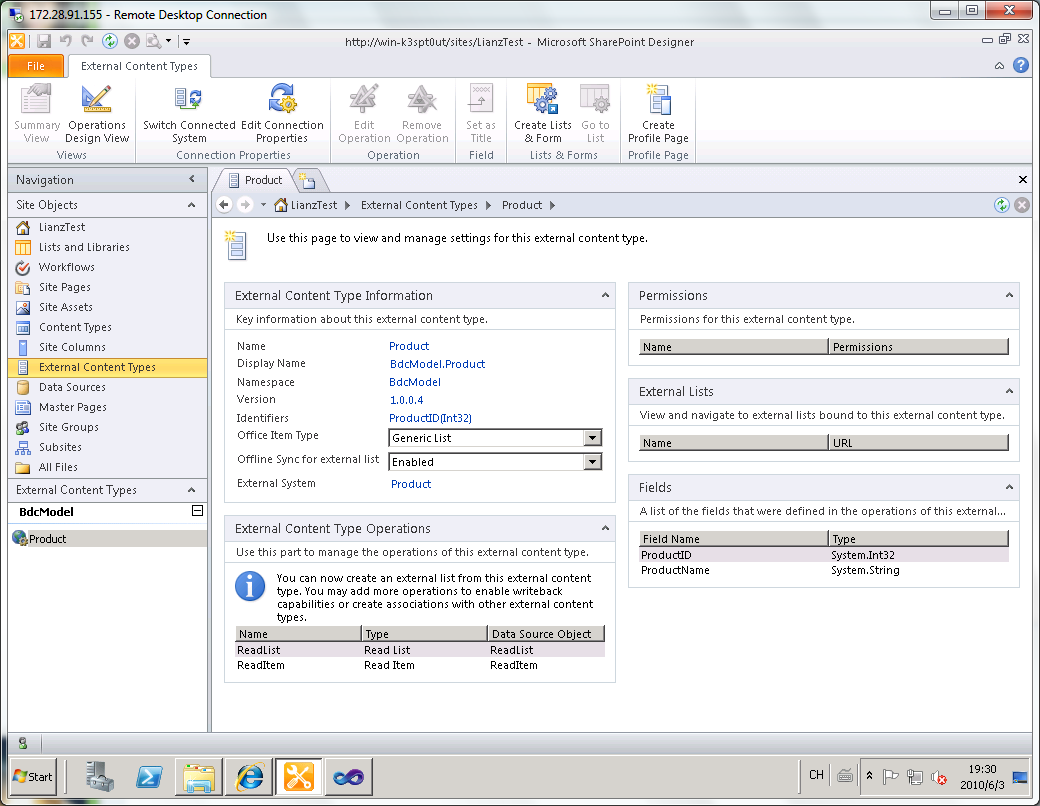Click the version 1.0.0.4 link
Viewport: 1040px width, 806px height.
click(406, 400)
